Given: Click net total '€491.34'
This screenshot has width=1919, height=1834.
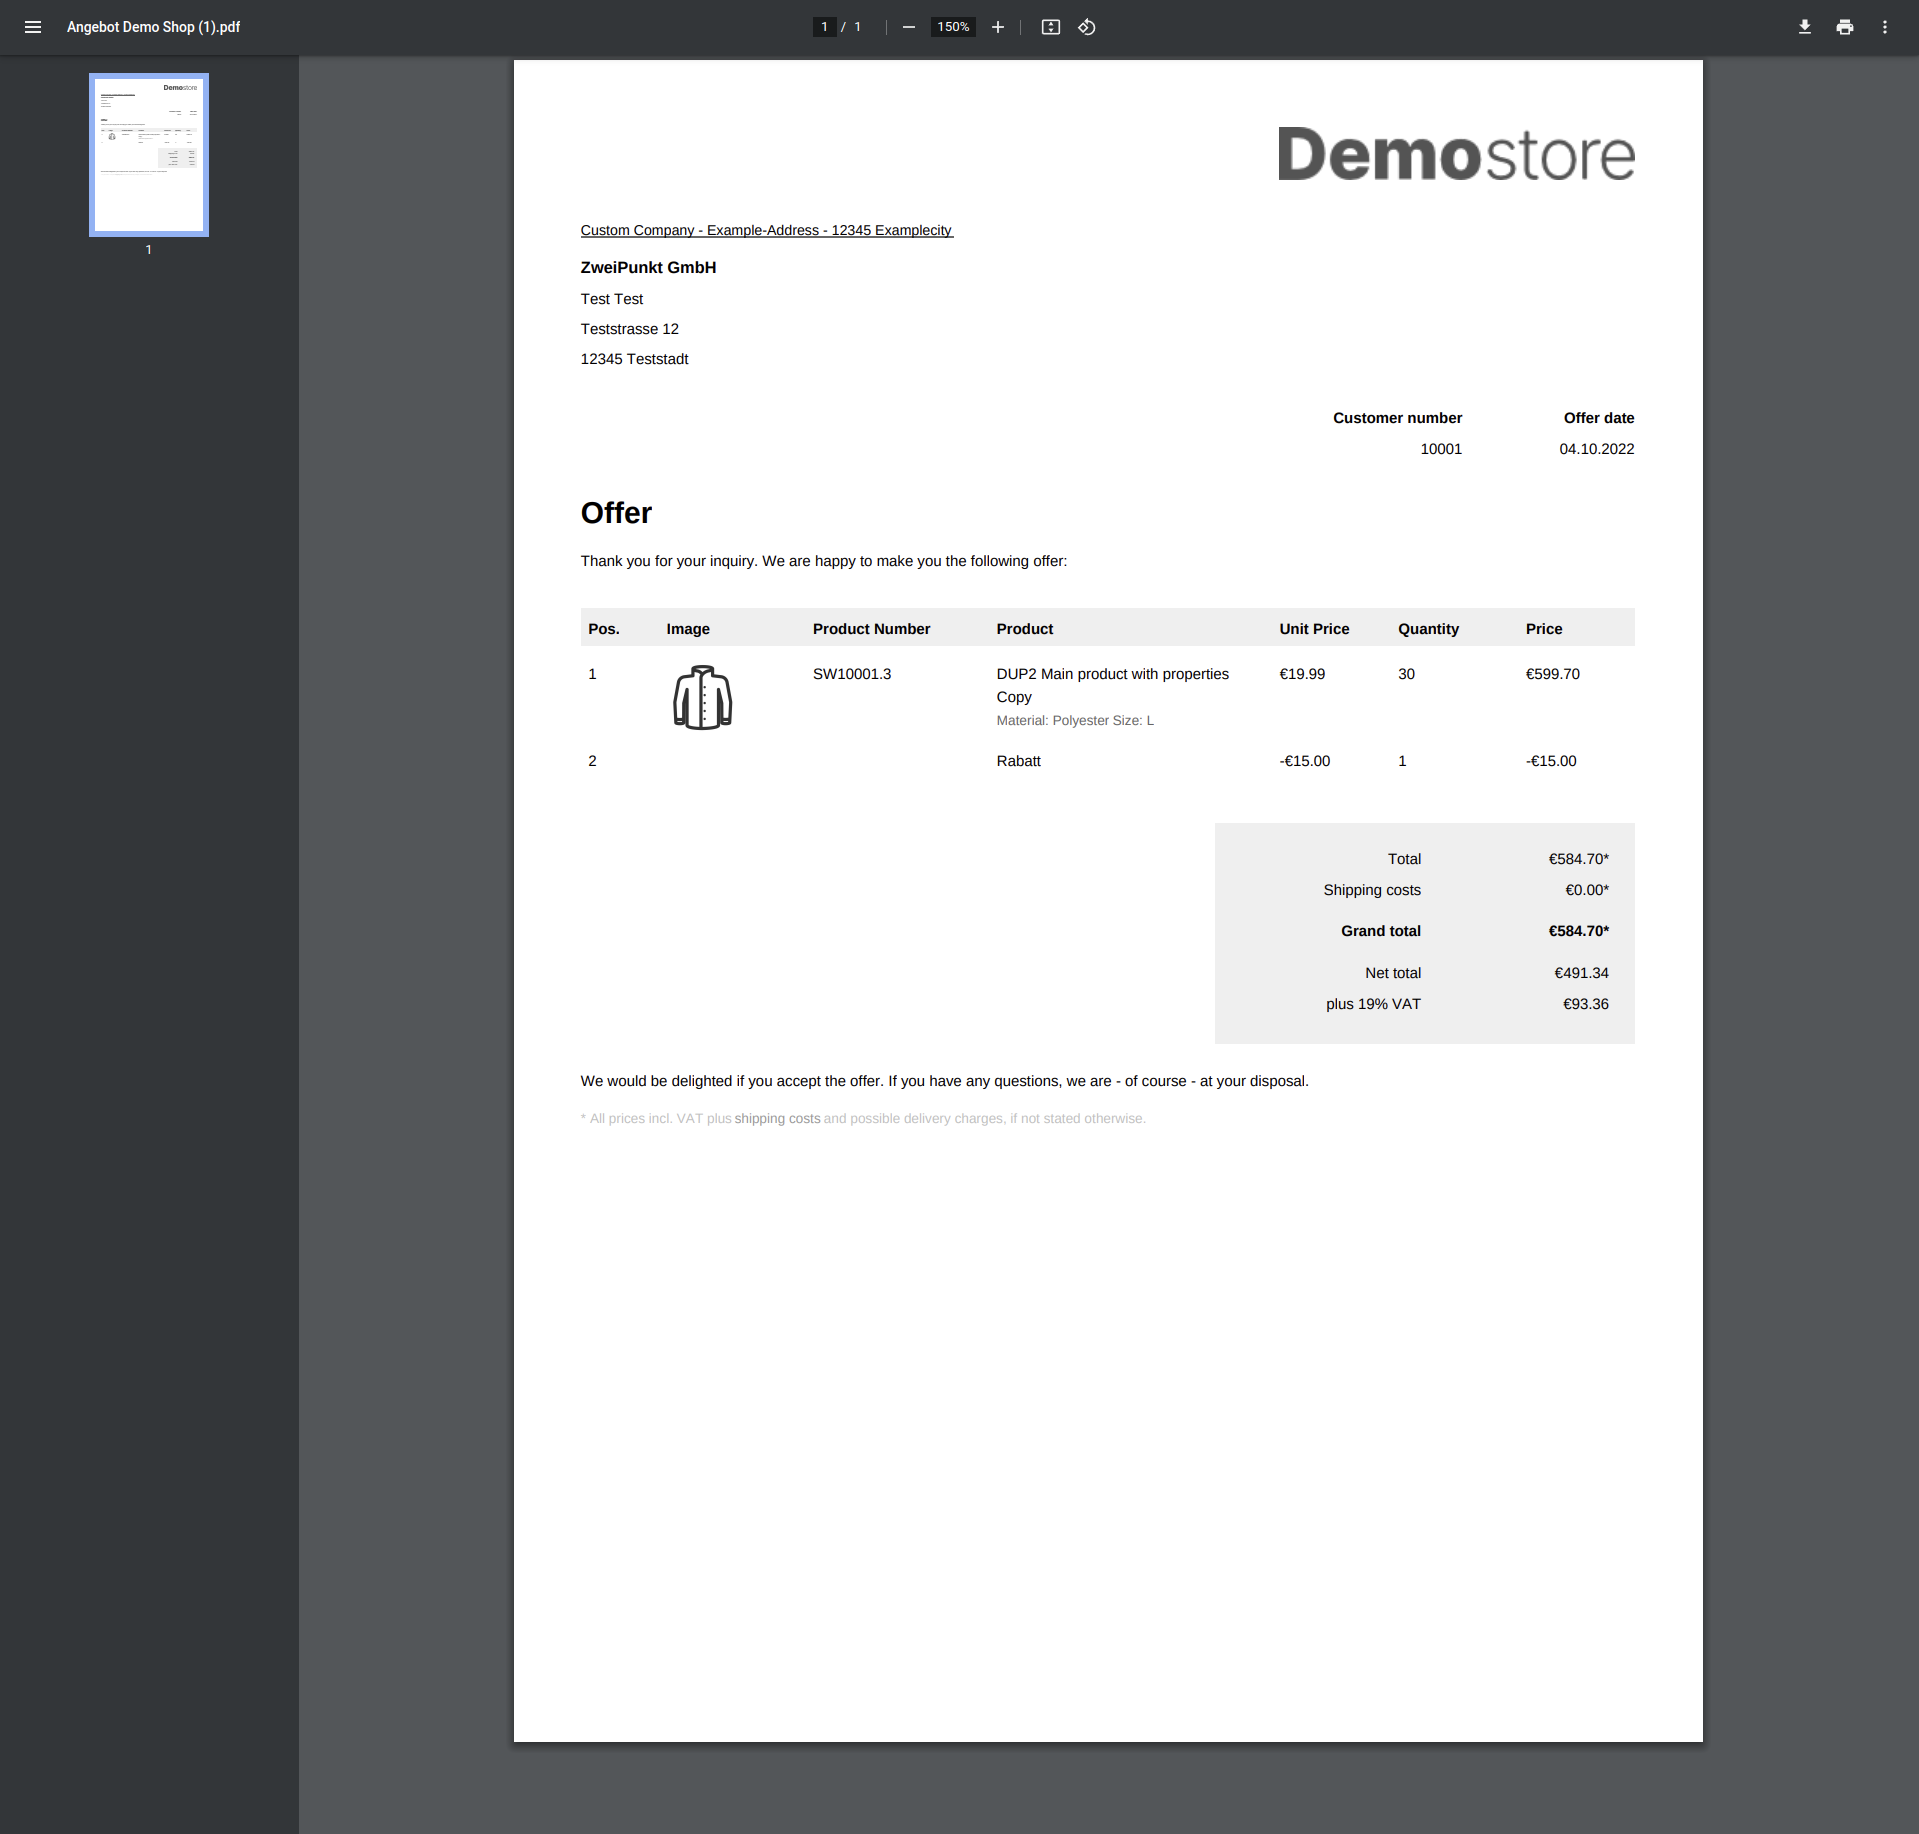Looking at the screenshot, I should 1581,973.
